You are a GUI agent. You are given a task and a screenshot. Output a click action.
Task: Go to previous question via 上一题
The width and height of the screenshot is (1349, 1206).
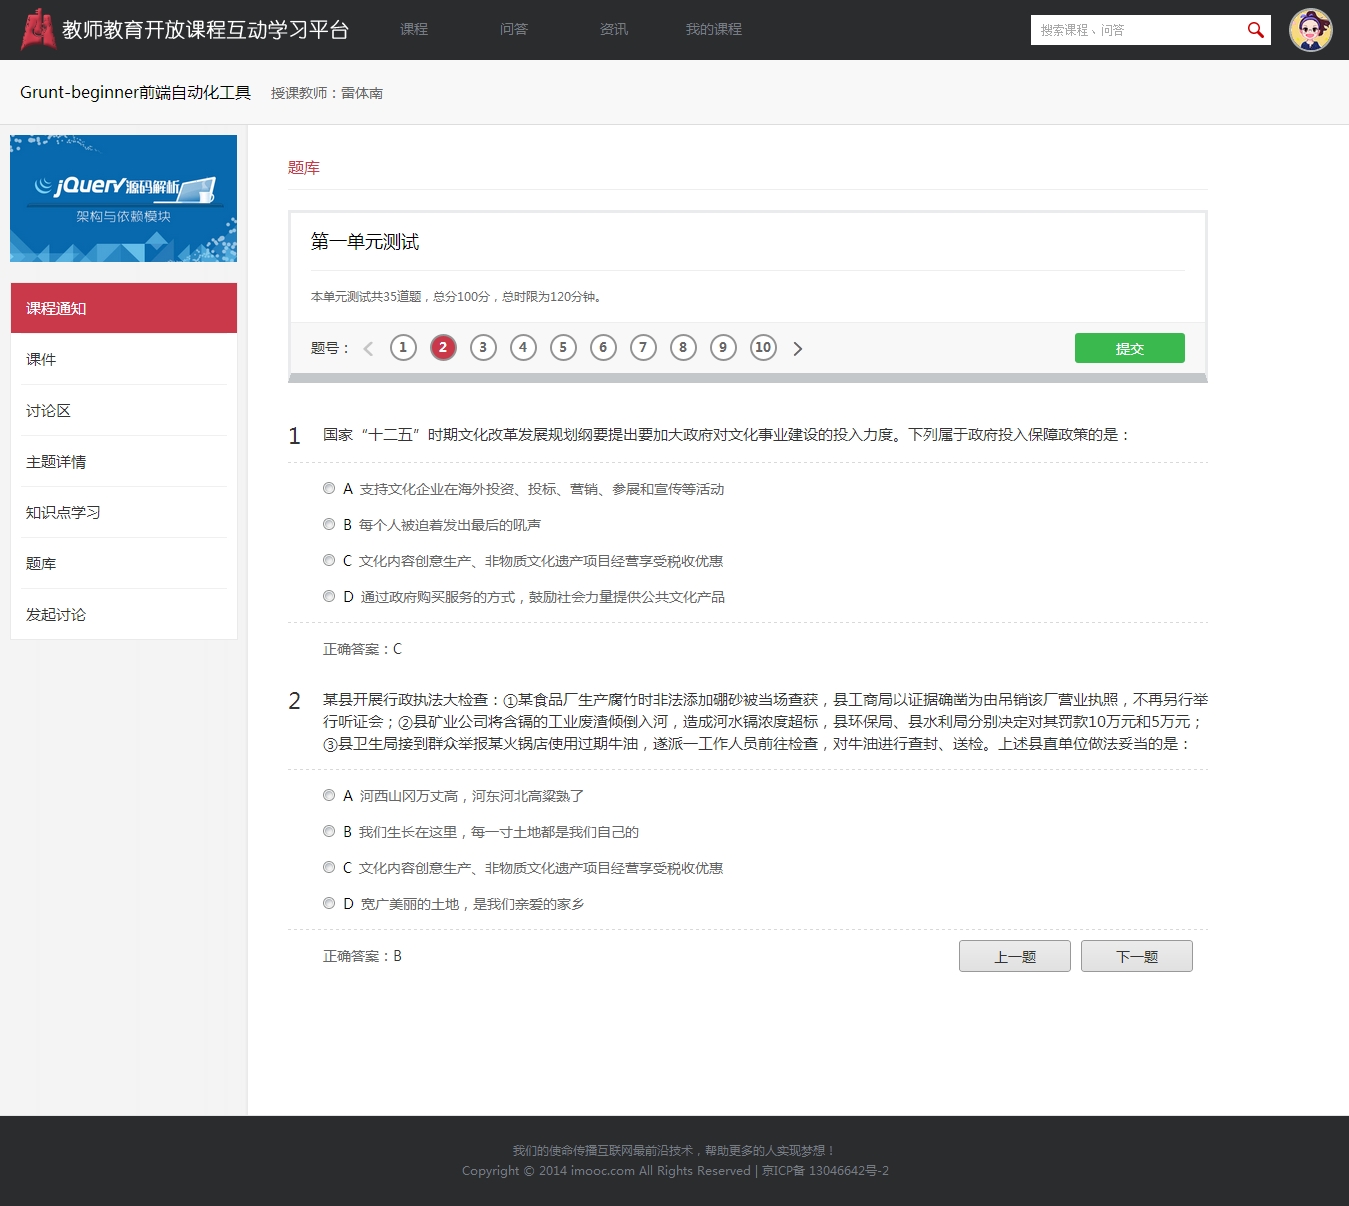click(1015, 956)
